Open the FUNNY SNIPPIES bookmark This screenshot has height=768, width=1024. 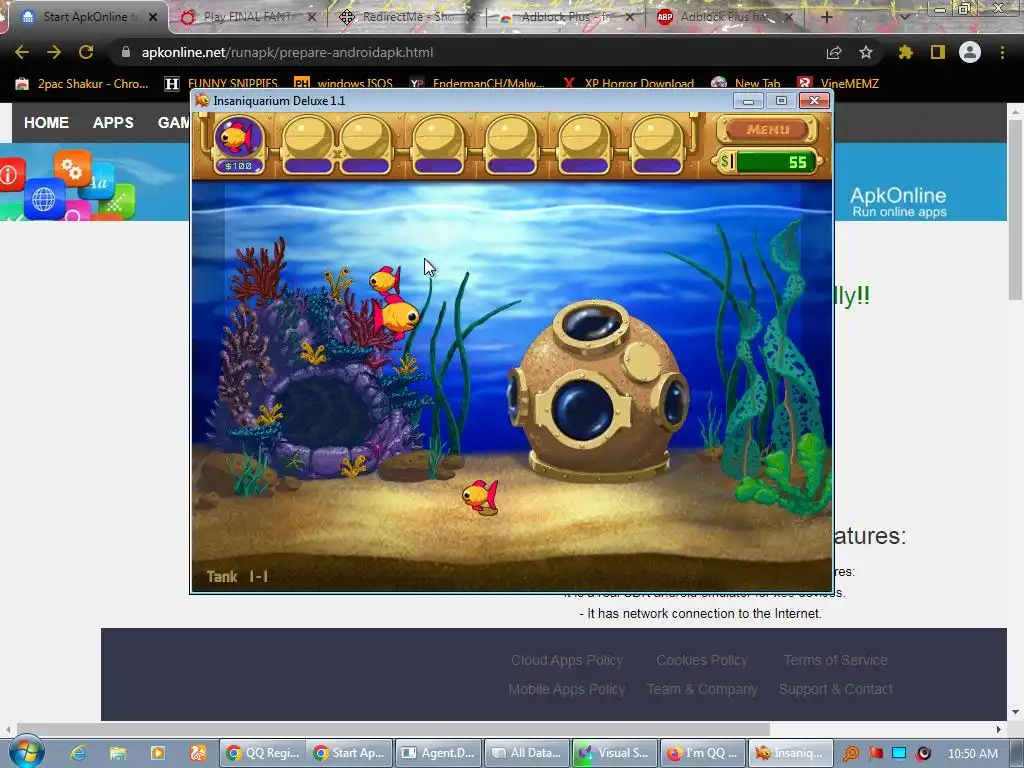221,84
